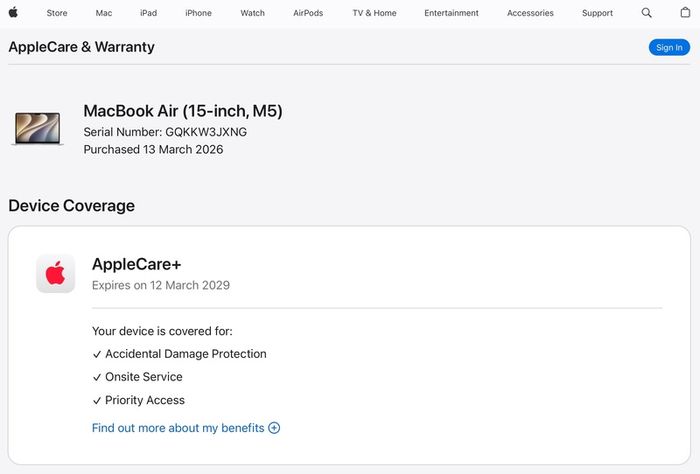This screenshot has width=700, height=474.
Task: Click Your device is covered for text
Action: [x=162, y=331]
